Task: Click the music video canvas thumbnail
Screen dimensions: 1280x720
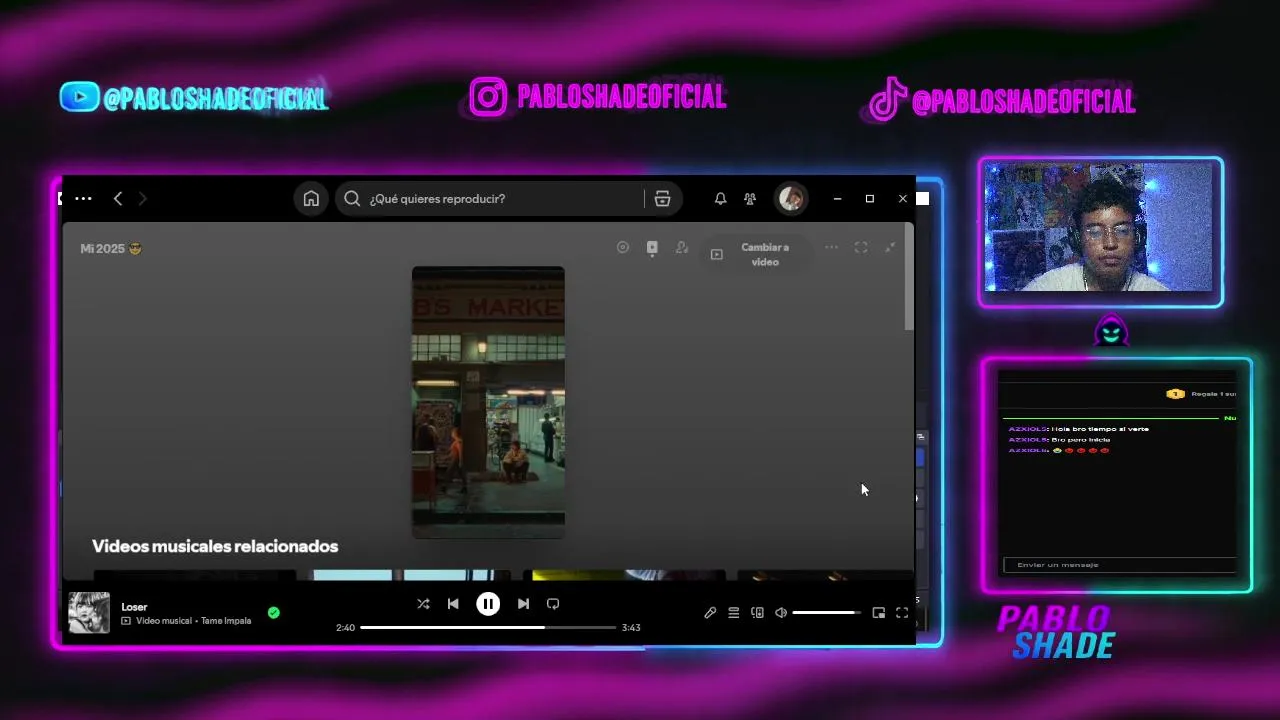Action: point(488,402)
